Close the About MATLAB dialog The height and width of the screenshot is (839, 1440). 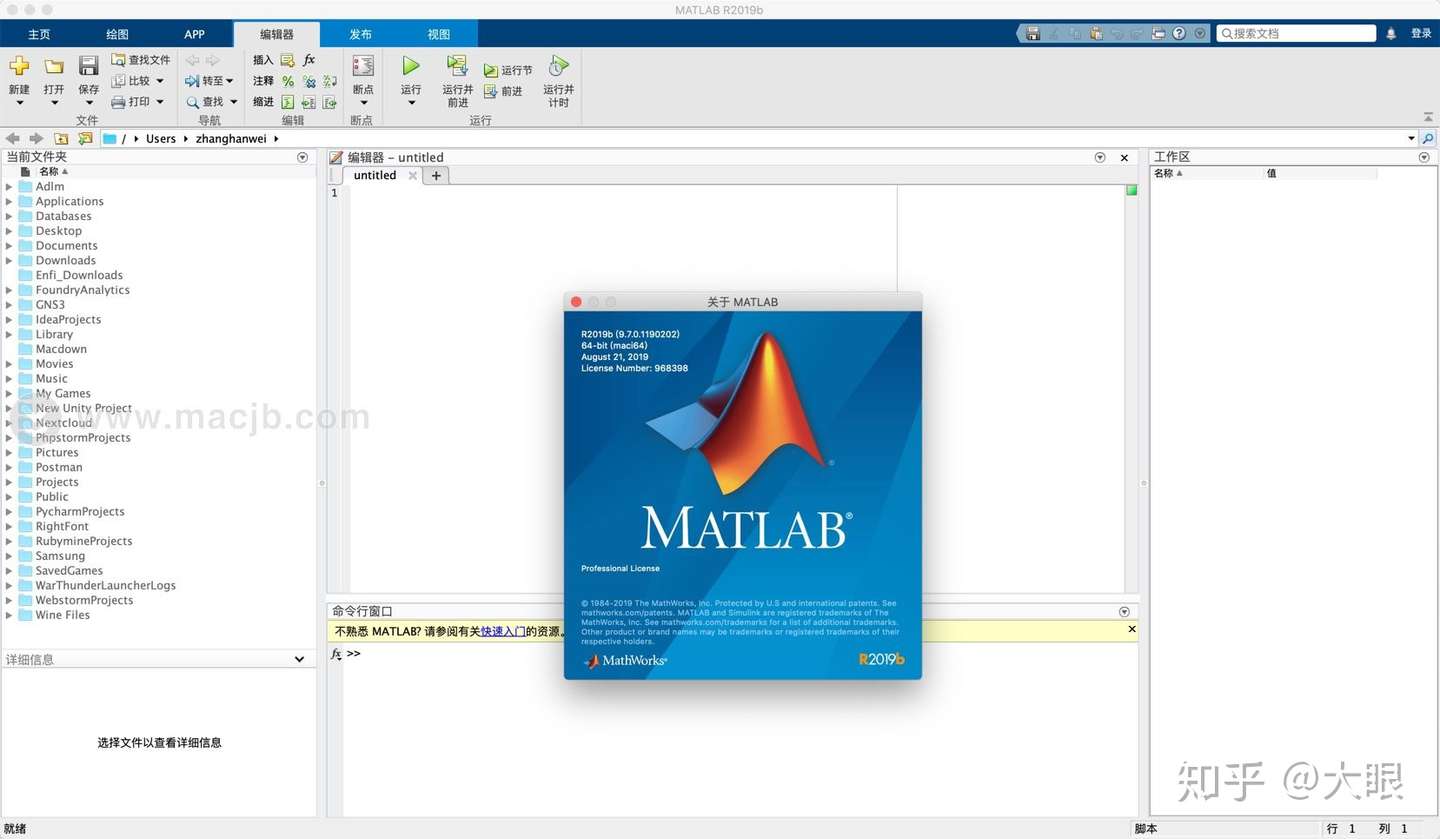[x=576, y=302]
